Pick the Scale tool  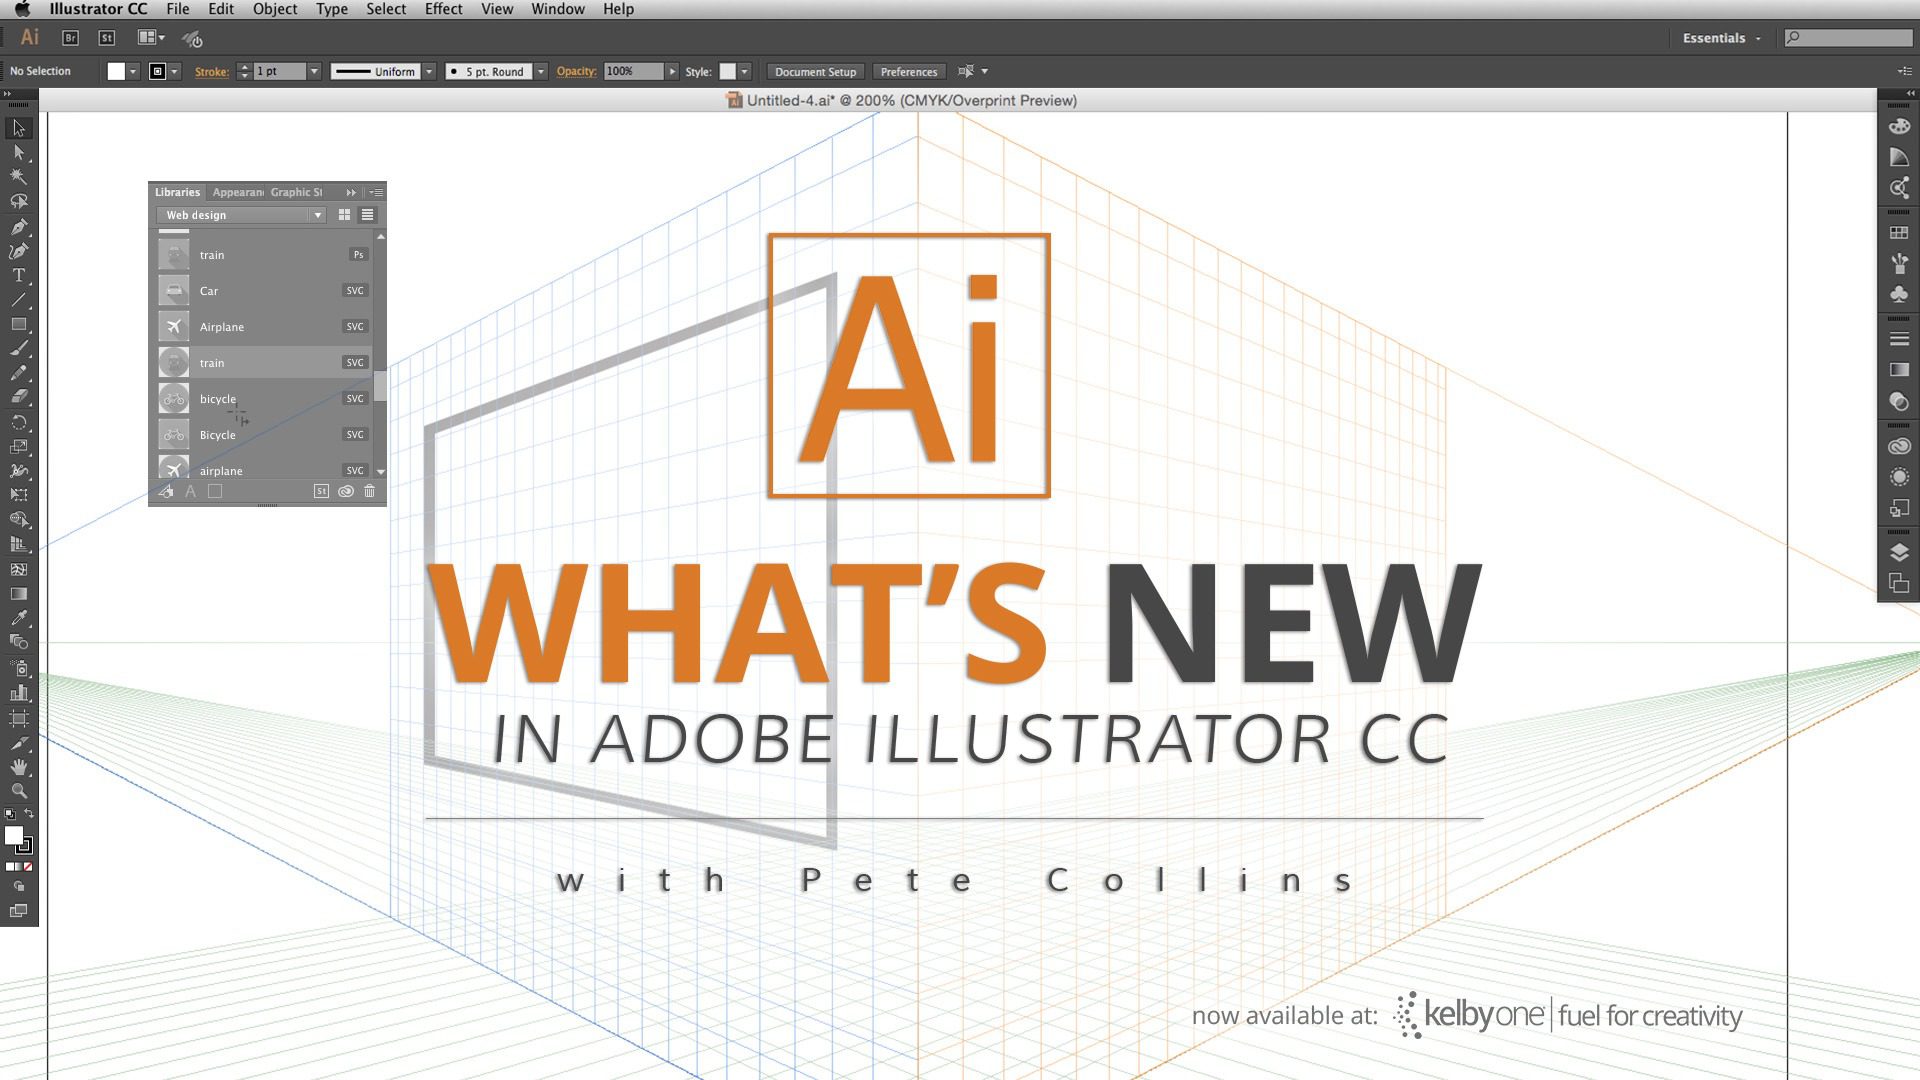coord(18,446)
